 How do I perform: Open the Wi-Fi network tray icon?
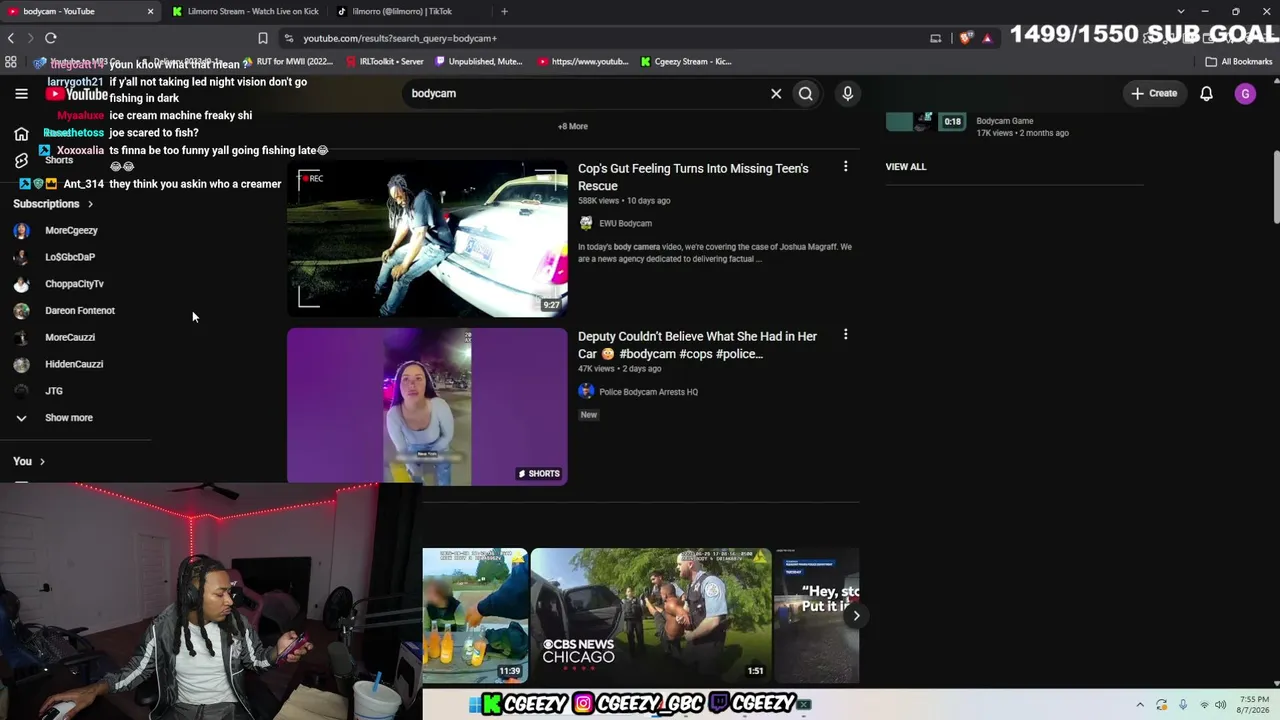pyautogui.click(x=1204, y=705)
